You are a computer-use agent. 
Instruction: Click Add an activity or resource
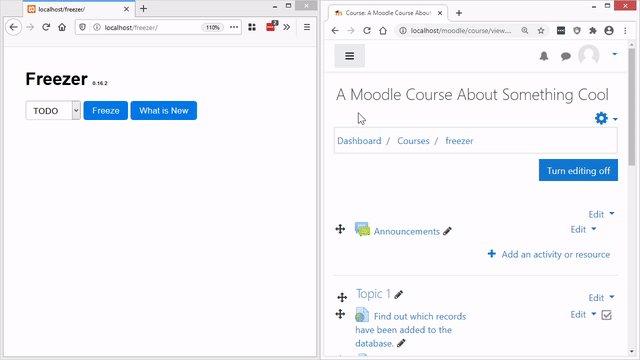coord(549,254)
